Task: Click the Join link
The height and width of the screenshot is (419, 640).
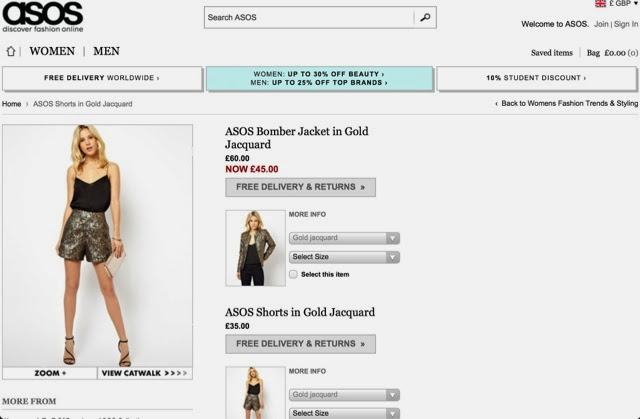Action: tap(601, 24)
